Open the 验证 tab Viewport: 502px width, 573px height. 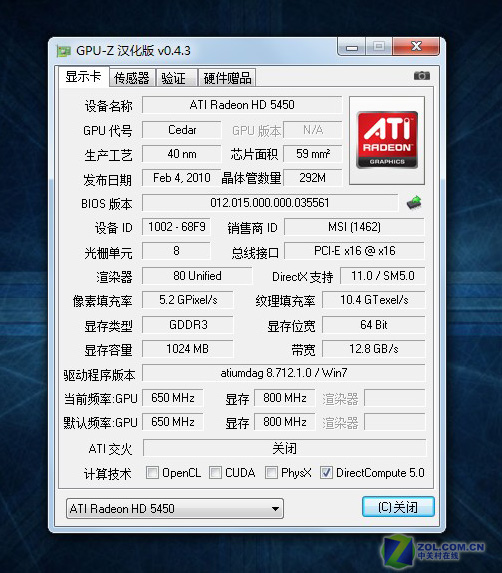pyautogui.click(x=176, y=78)
